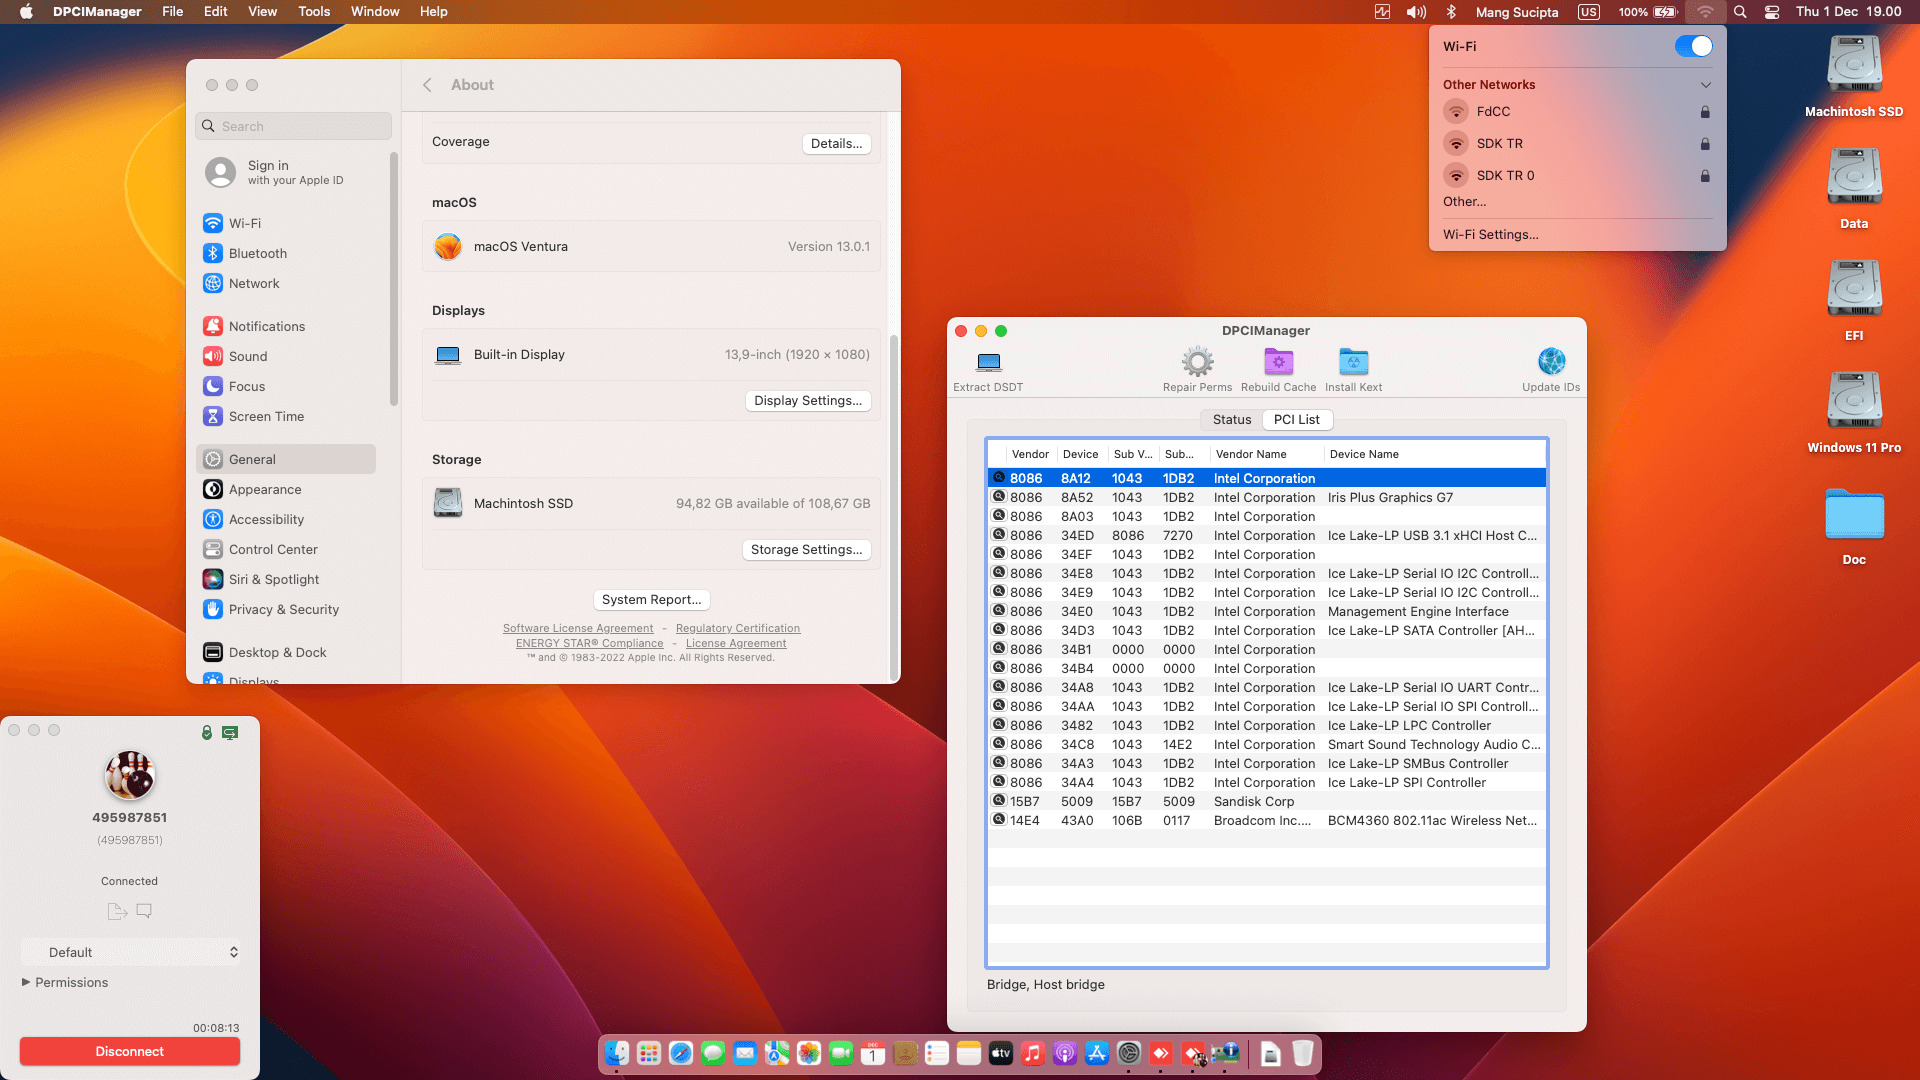Open Safari from the Dock

coord(681,1053)
